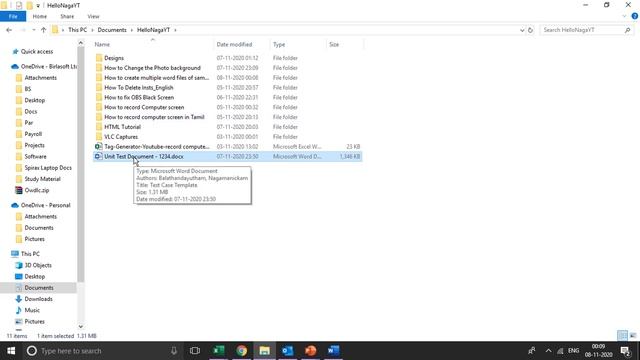Select the HTML Tutorial folder
640x360 pixels.
tap(122, 127)
